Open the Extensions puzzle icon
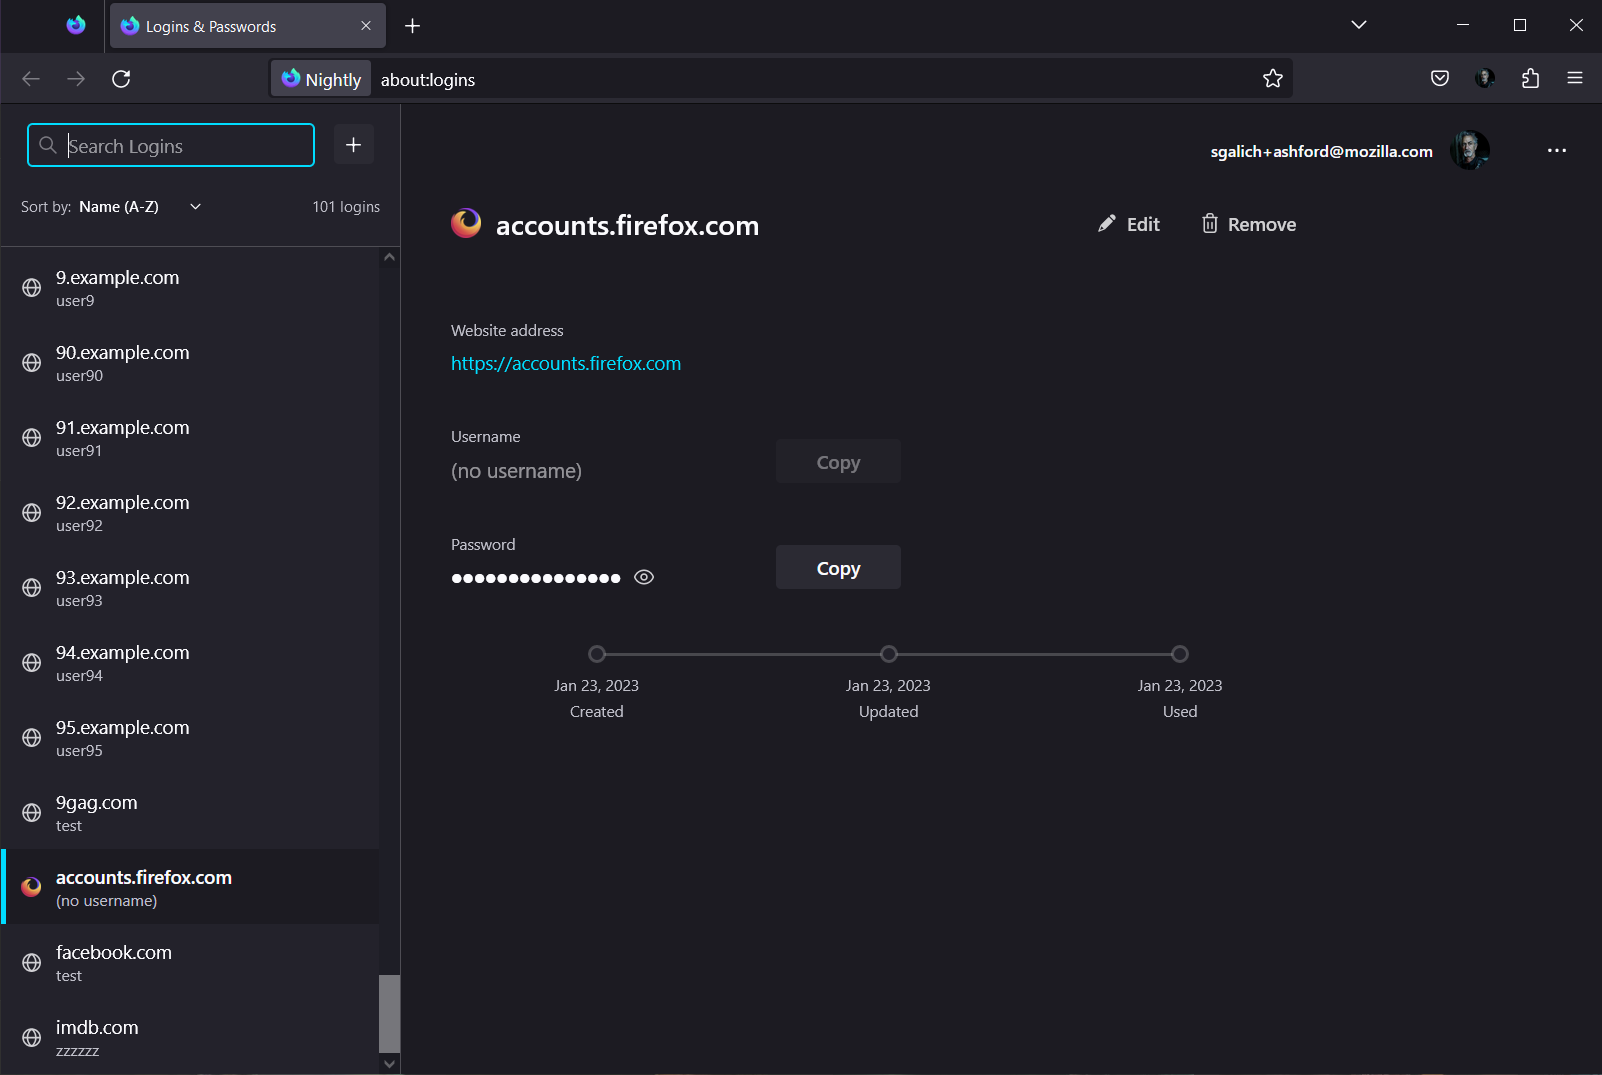This screenshot has height=1075, width=1602. 1530,78
